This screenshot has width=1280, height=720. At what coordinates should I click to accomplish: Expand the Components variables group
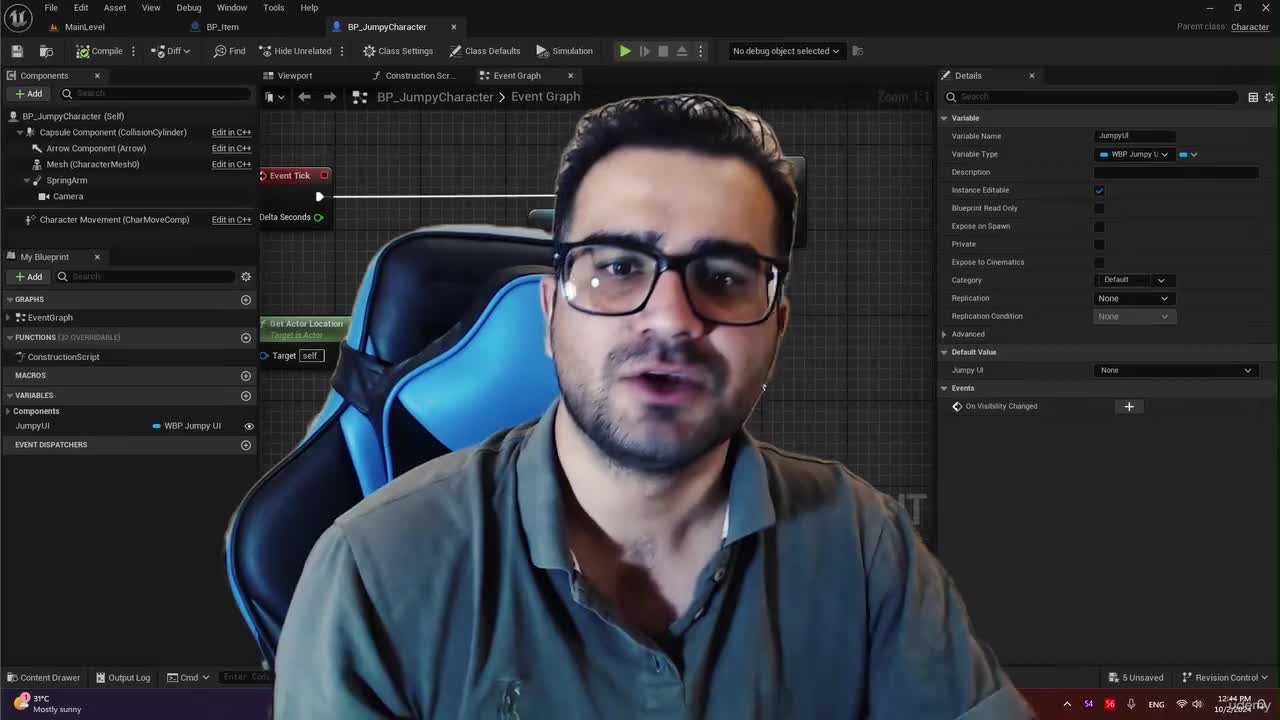coord(10,411)
